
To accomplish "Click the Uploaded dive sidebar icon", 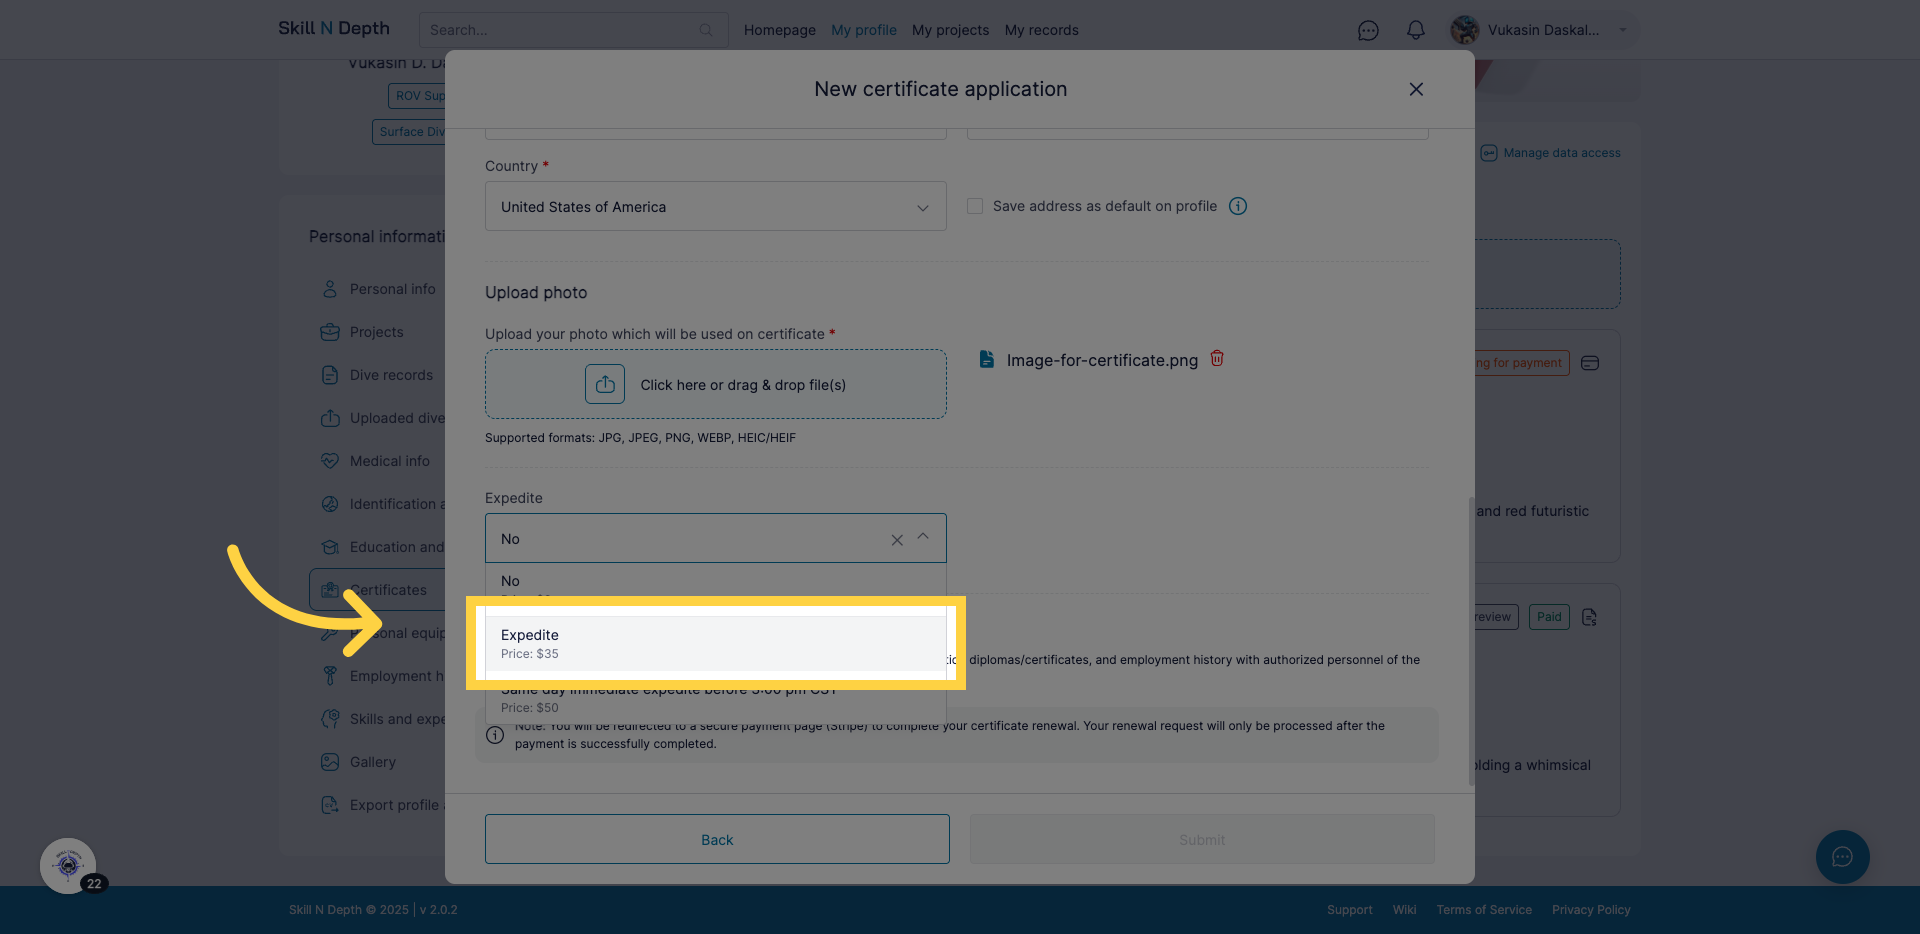I will (330, 418).
